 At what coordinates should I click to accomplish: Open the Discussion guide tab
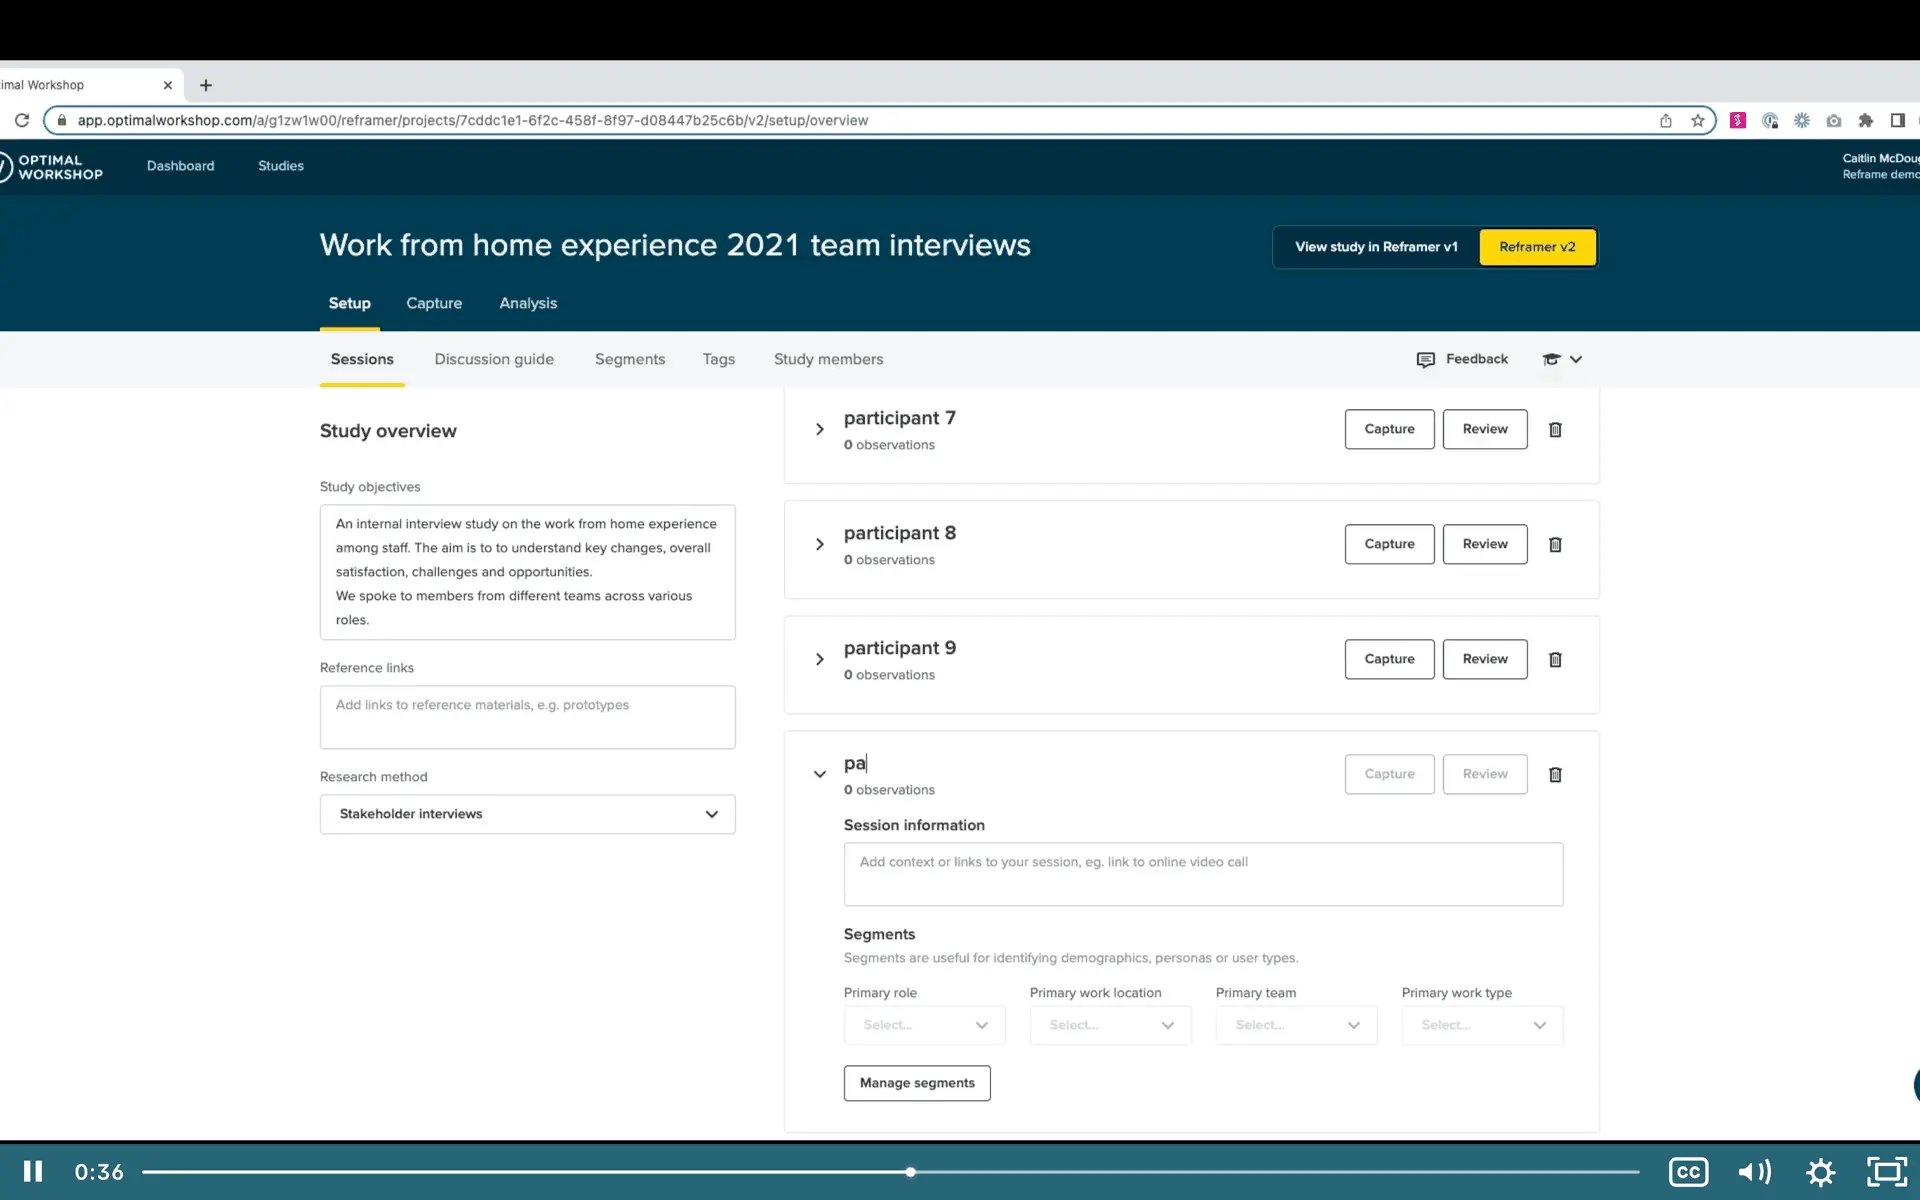[x=494, y=359]
